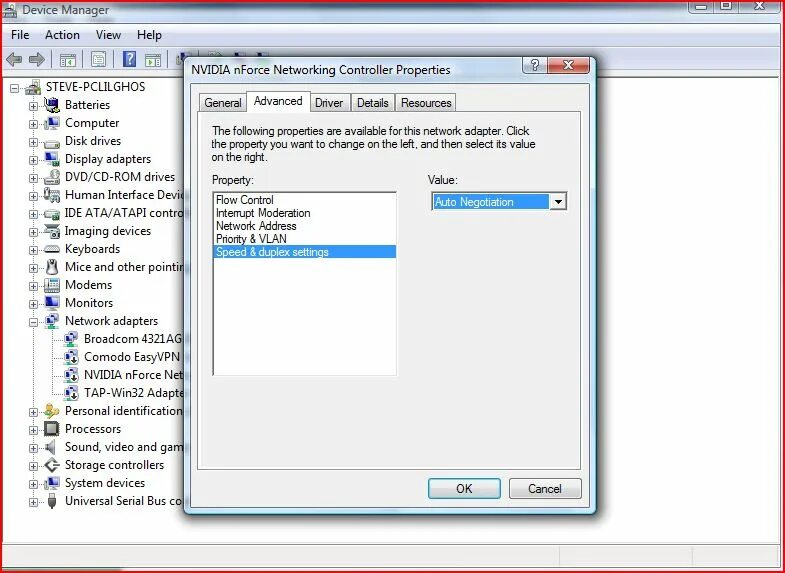This screenshot has height=573, width=785.
Task: Select IDE ATA/ATAPI controllers in tree
Action: pos(124,213)
